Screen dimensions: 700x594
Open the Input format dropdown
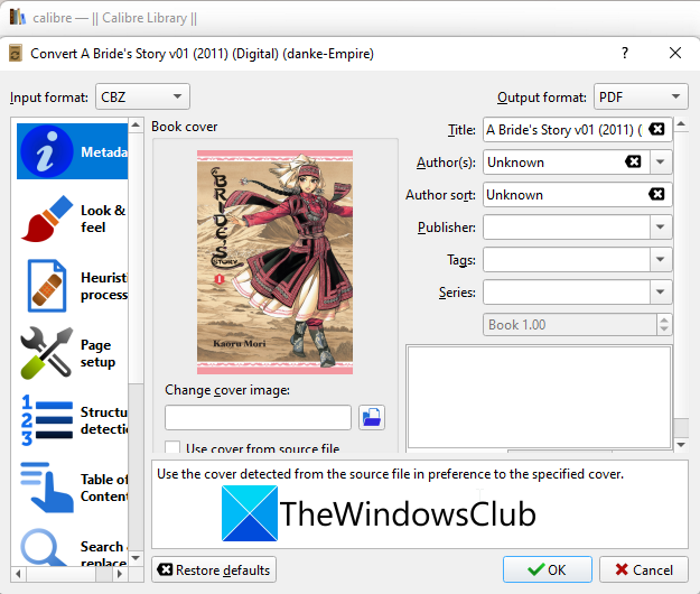[142, 96]
